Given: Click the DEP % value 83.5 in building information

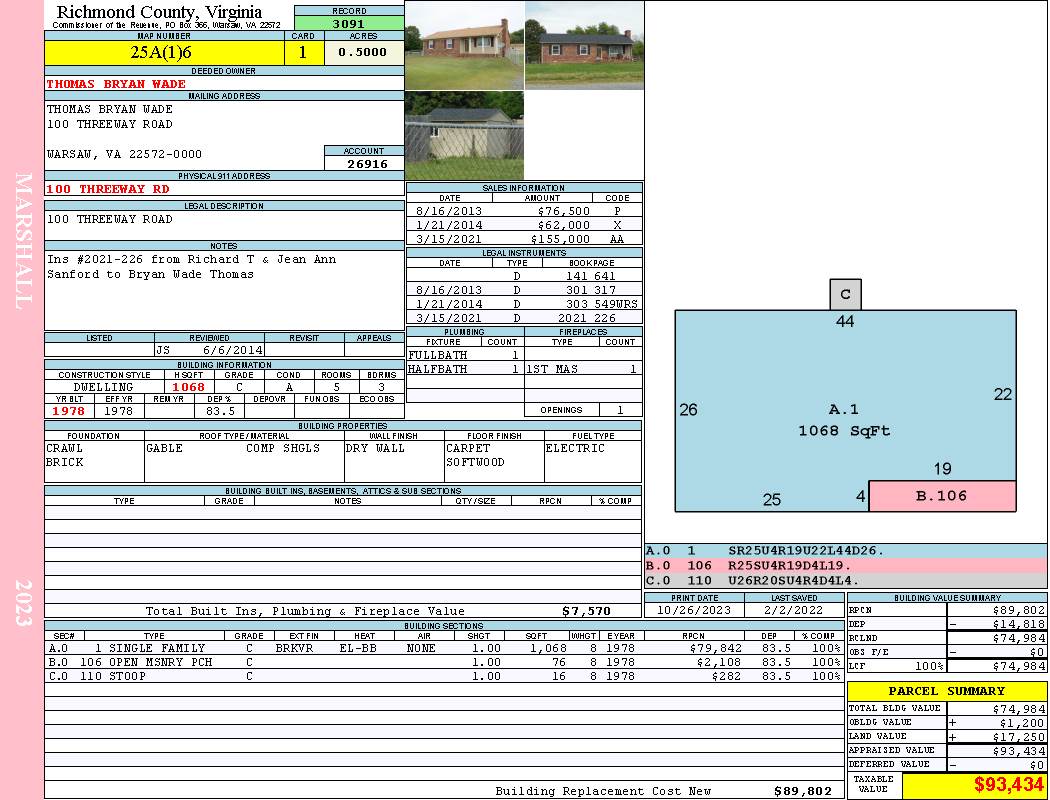Looking at the screenshot, I should click(x=220, y=411).
